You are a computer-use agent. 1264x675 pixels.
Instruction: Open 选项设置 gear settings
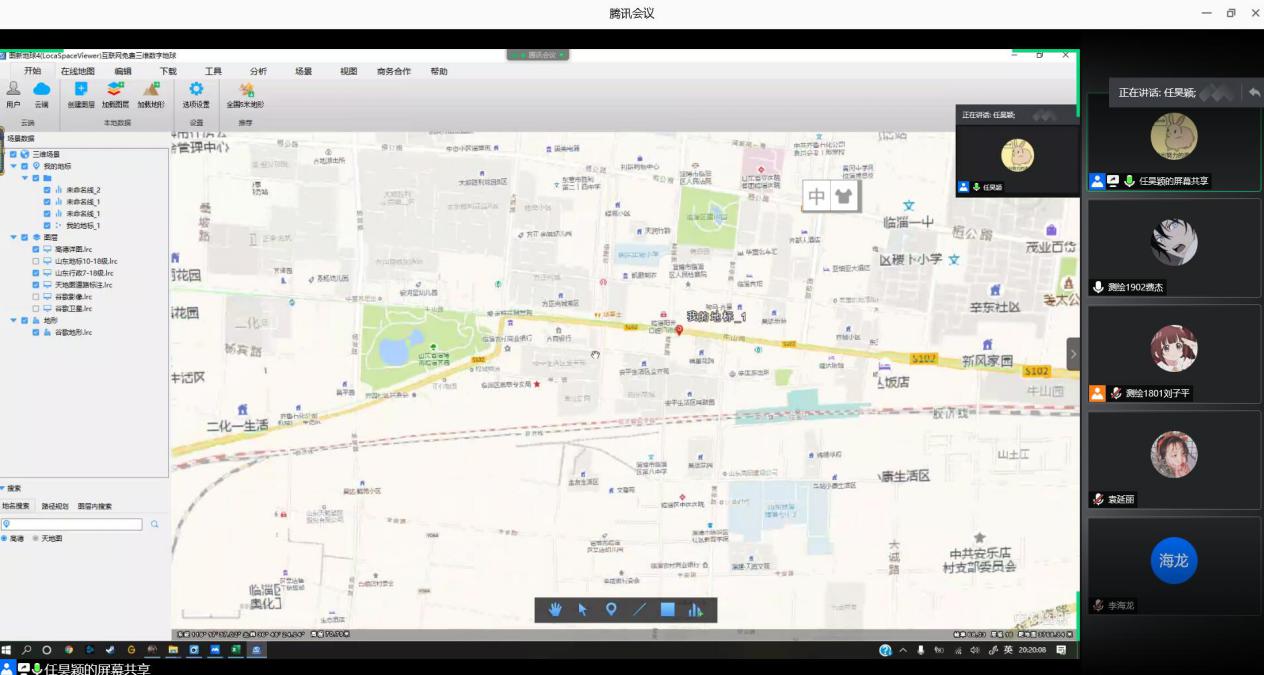[x=196, y=93]
